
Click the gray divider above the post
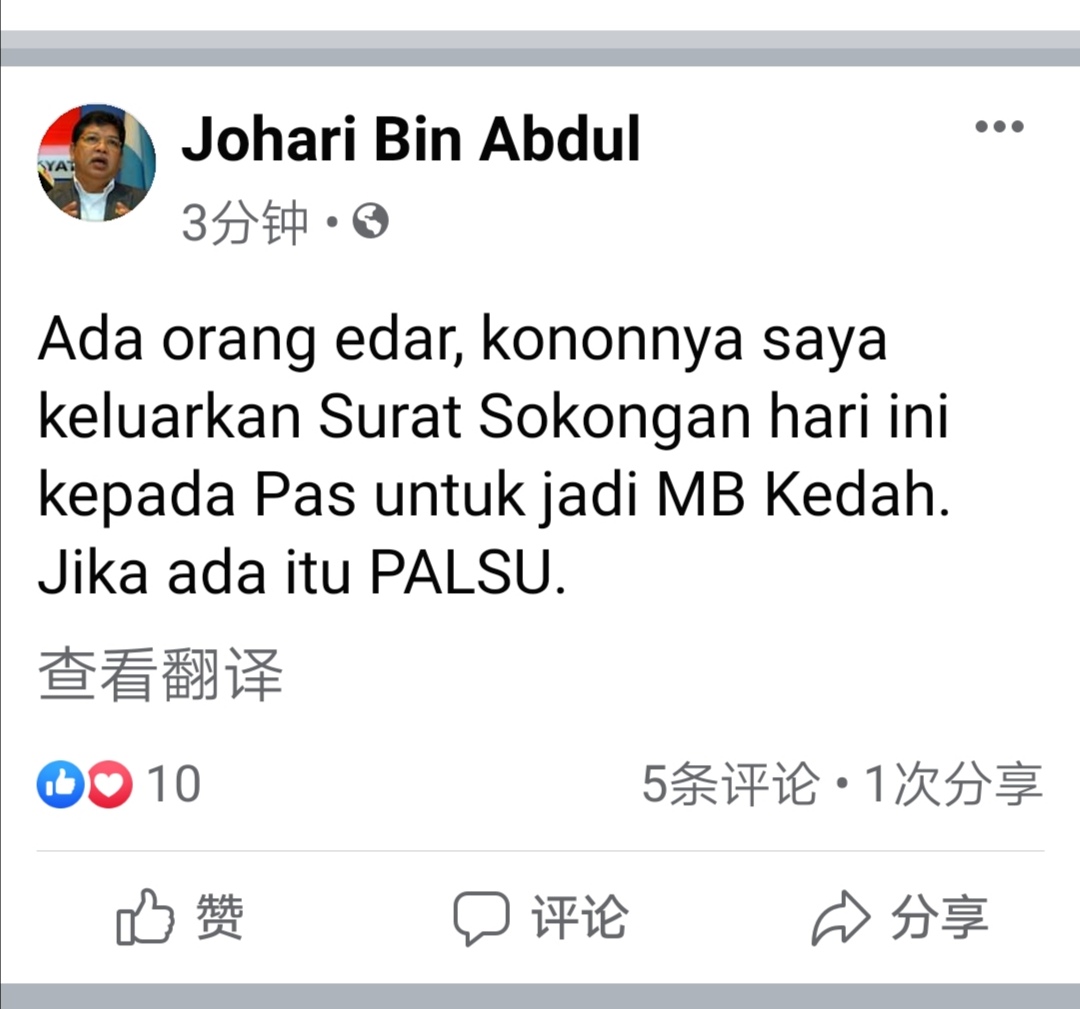click(x=540, y=48)
